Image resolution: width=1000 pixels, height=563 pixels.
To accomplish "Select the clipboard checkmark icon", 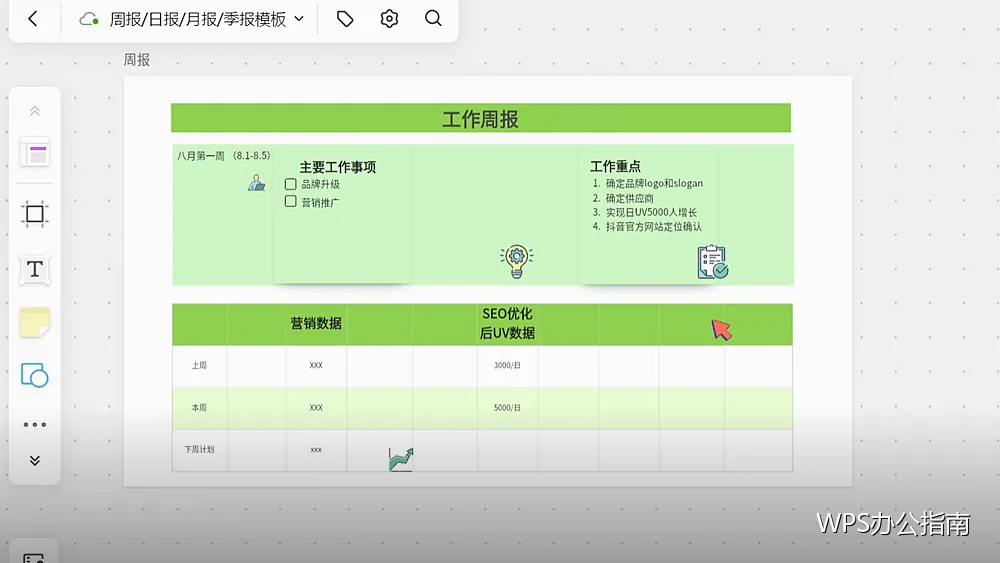I will 713,262.
